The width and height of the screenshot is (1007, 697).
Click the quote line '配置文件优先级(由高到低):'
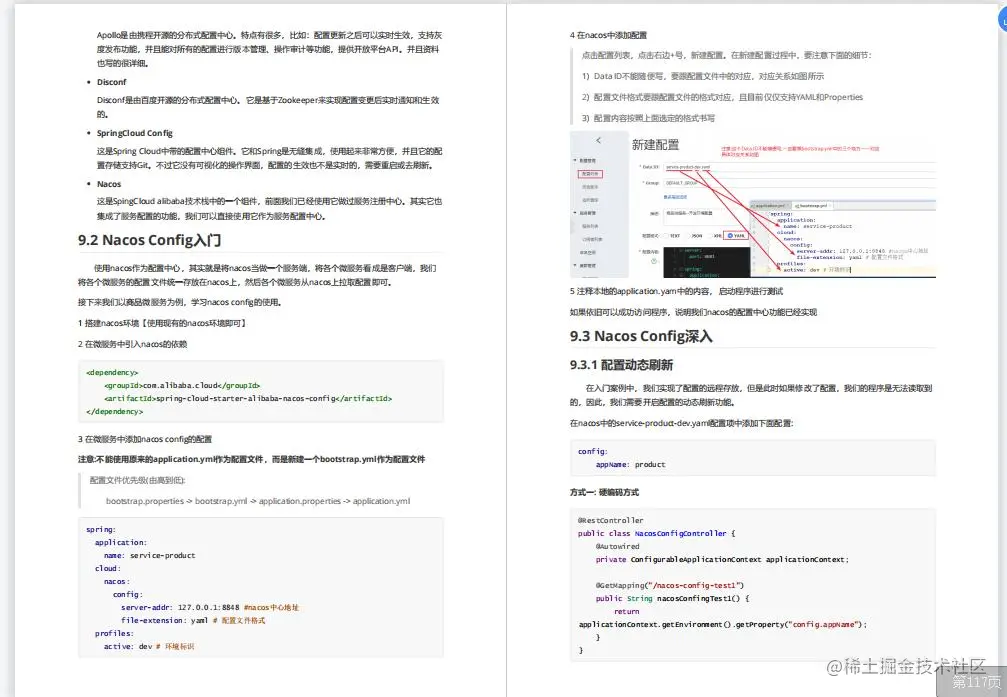coord(137,481)
